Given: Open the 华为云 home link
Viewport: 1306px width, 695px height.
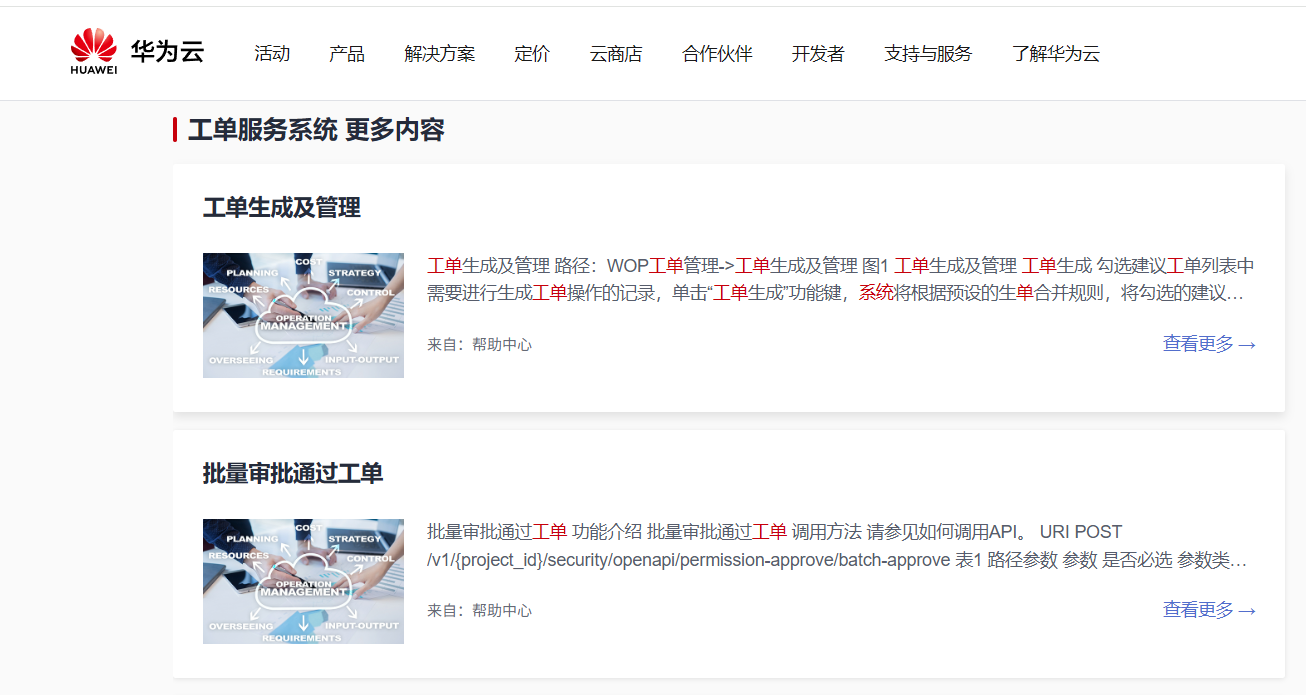Looking at the screenshot, I should click(x=167, y=52).
